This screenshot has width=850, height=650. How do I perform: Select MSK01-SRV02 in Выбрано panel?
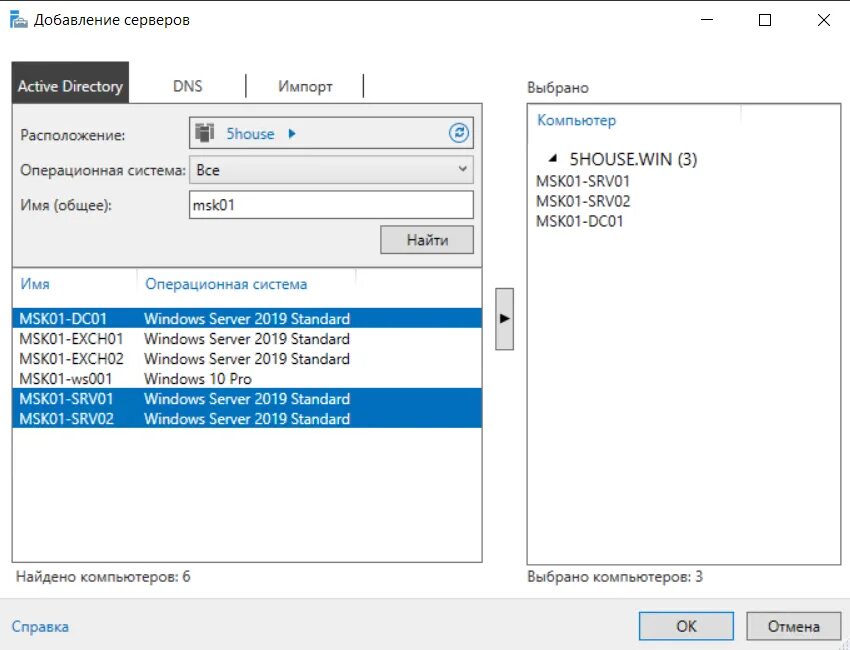(x=583, y=201)
